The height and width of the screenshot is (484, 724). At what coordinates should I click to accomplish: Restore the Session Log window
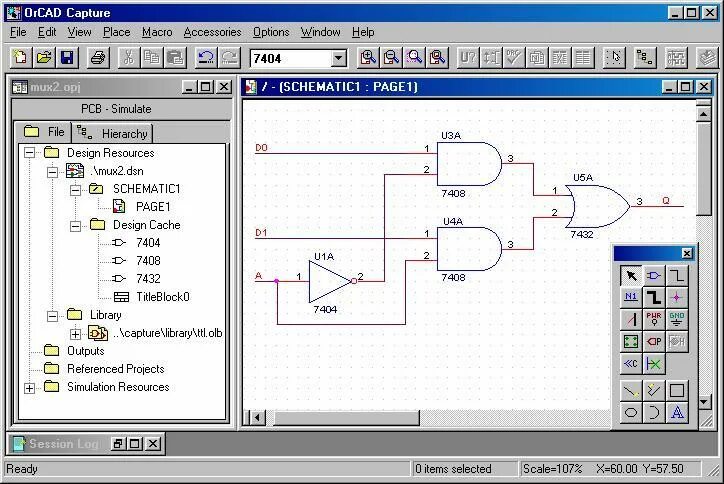[x=117, y=444]
